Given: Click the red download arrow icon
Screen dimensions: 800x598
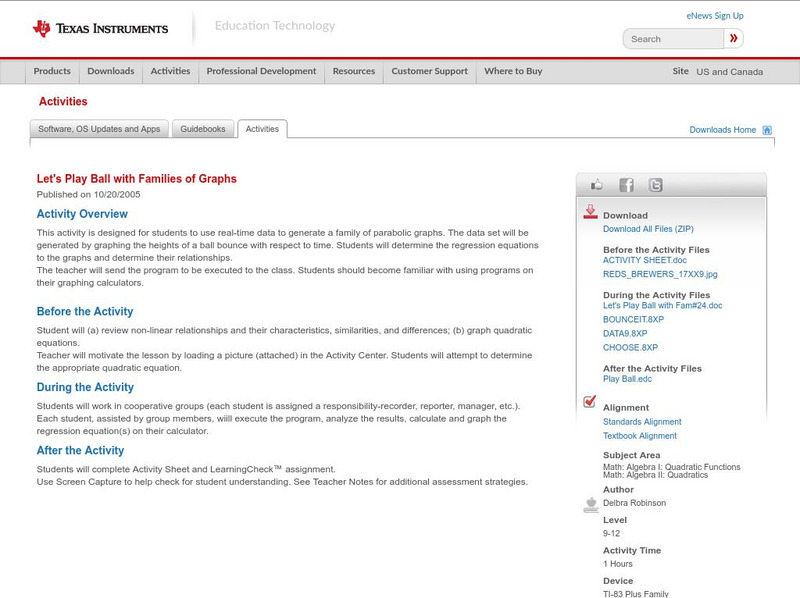Looking at the screenshot, I should [x=590, y=212].
